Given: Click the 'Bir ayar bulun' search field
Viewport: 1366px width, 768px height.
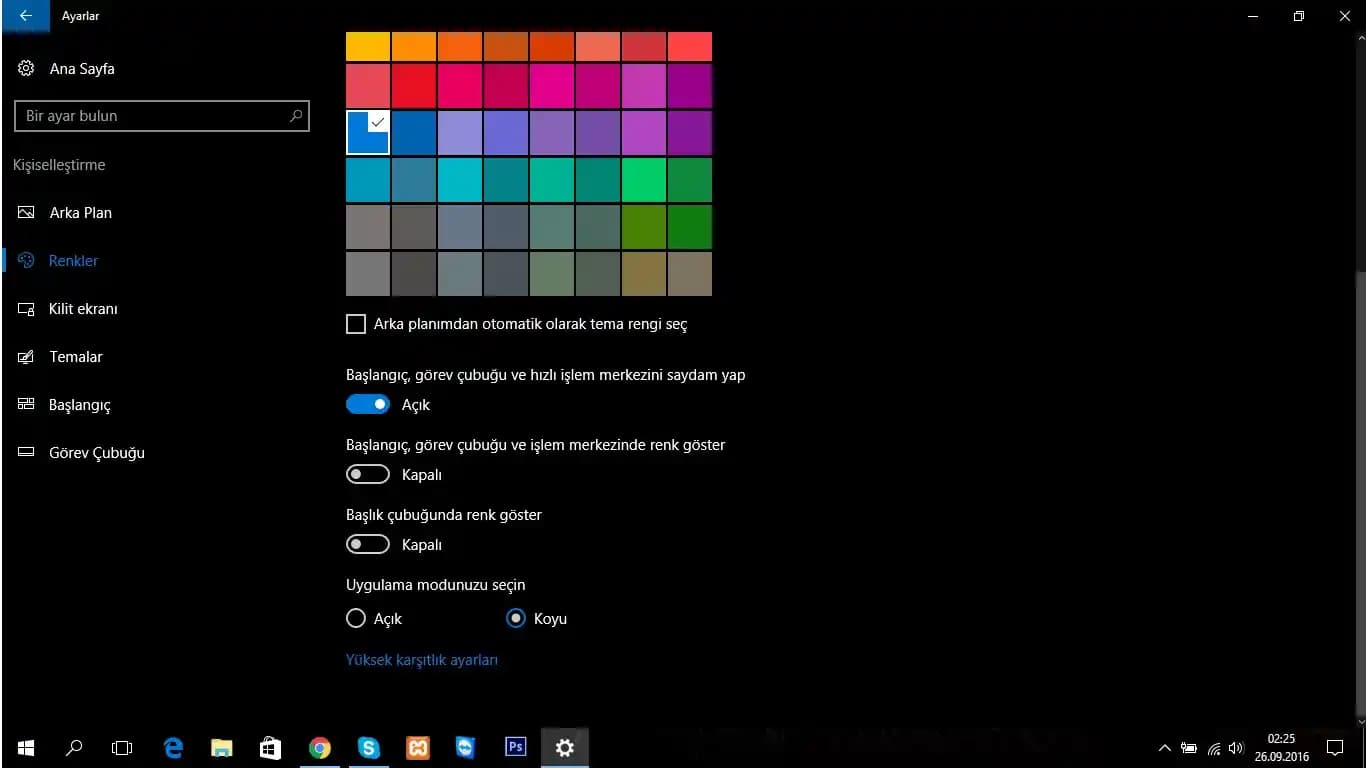Looking at the screenshot, I should (x=150, y=116).
